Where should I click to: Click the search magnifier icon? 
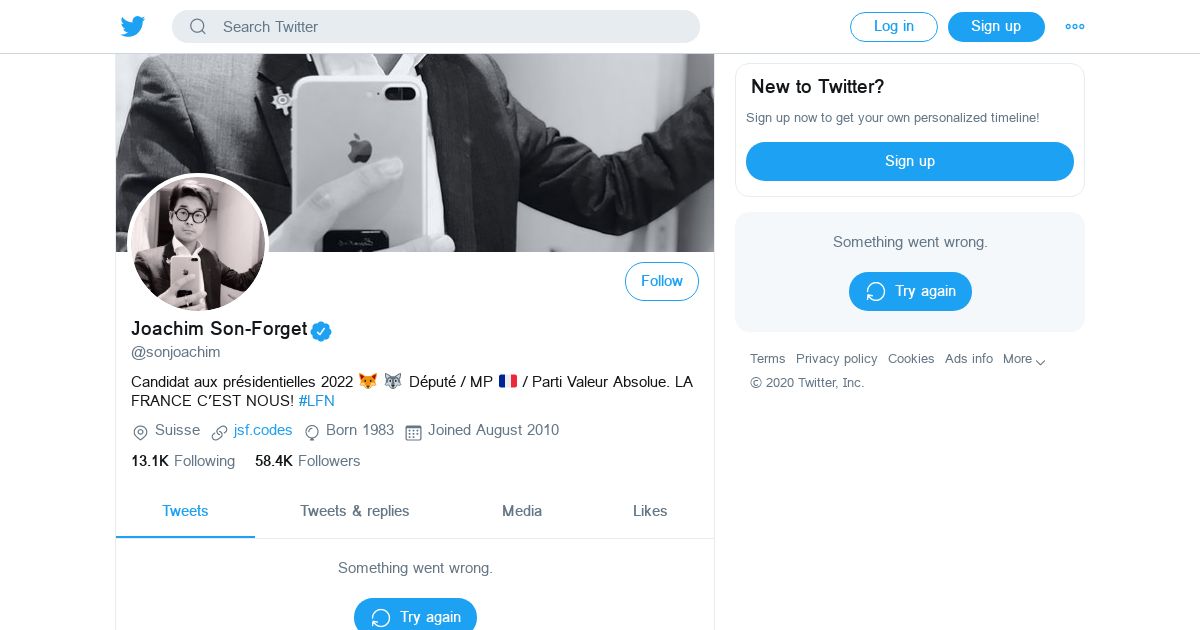(198, 27)
